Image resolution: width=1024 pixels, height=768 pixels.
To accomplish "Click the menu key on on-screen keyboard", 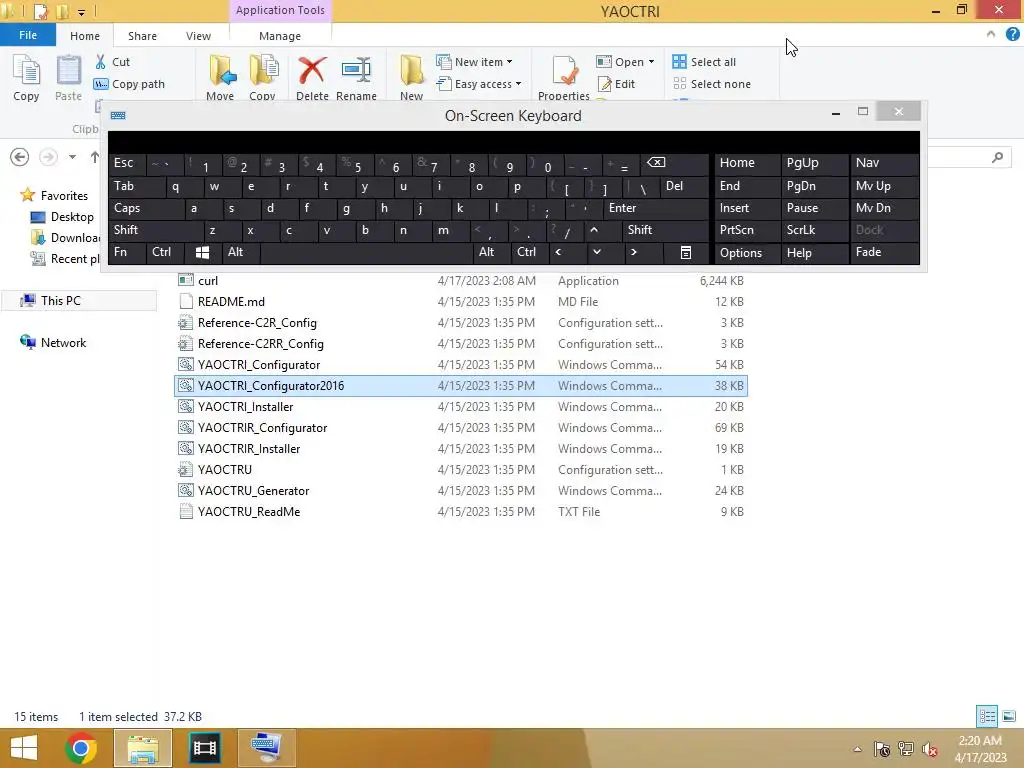I will click(686, 253).
